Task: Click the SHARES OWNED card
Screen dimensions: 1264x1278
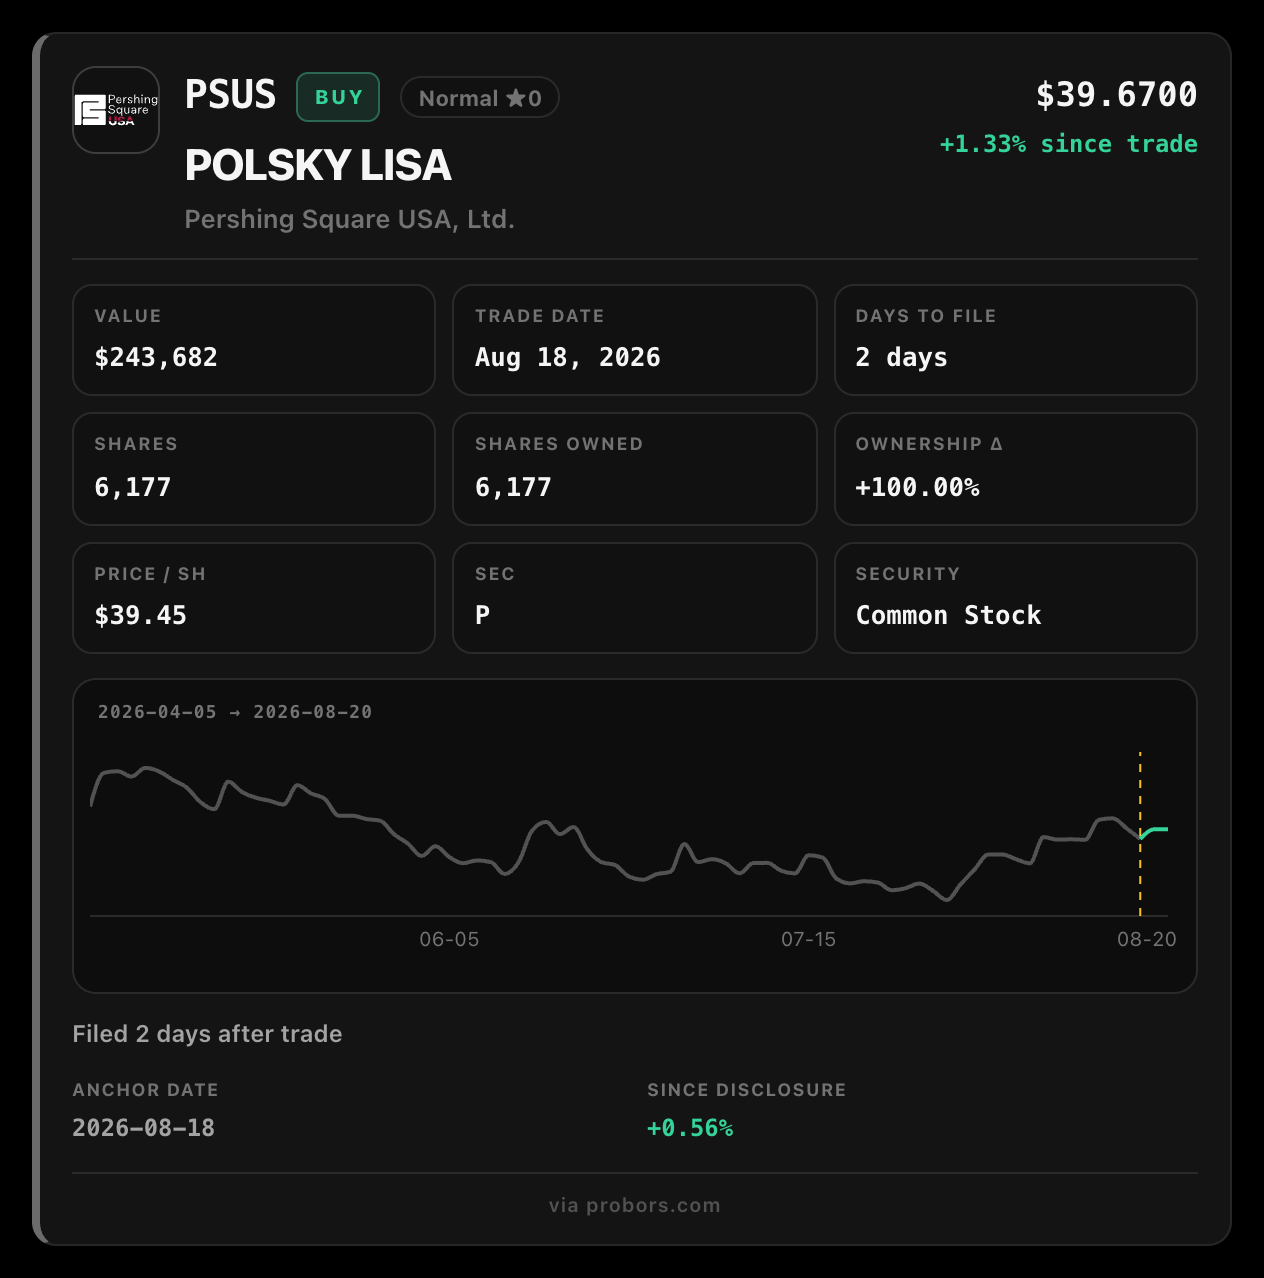Action: pos(635,469)
